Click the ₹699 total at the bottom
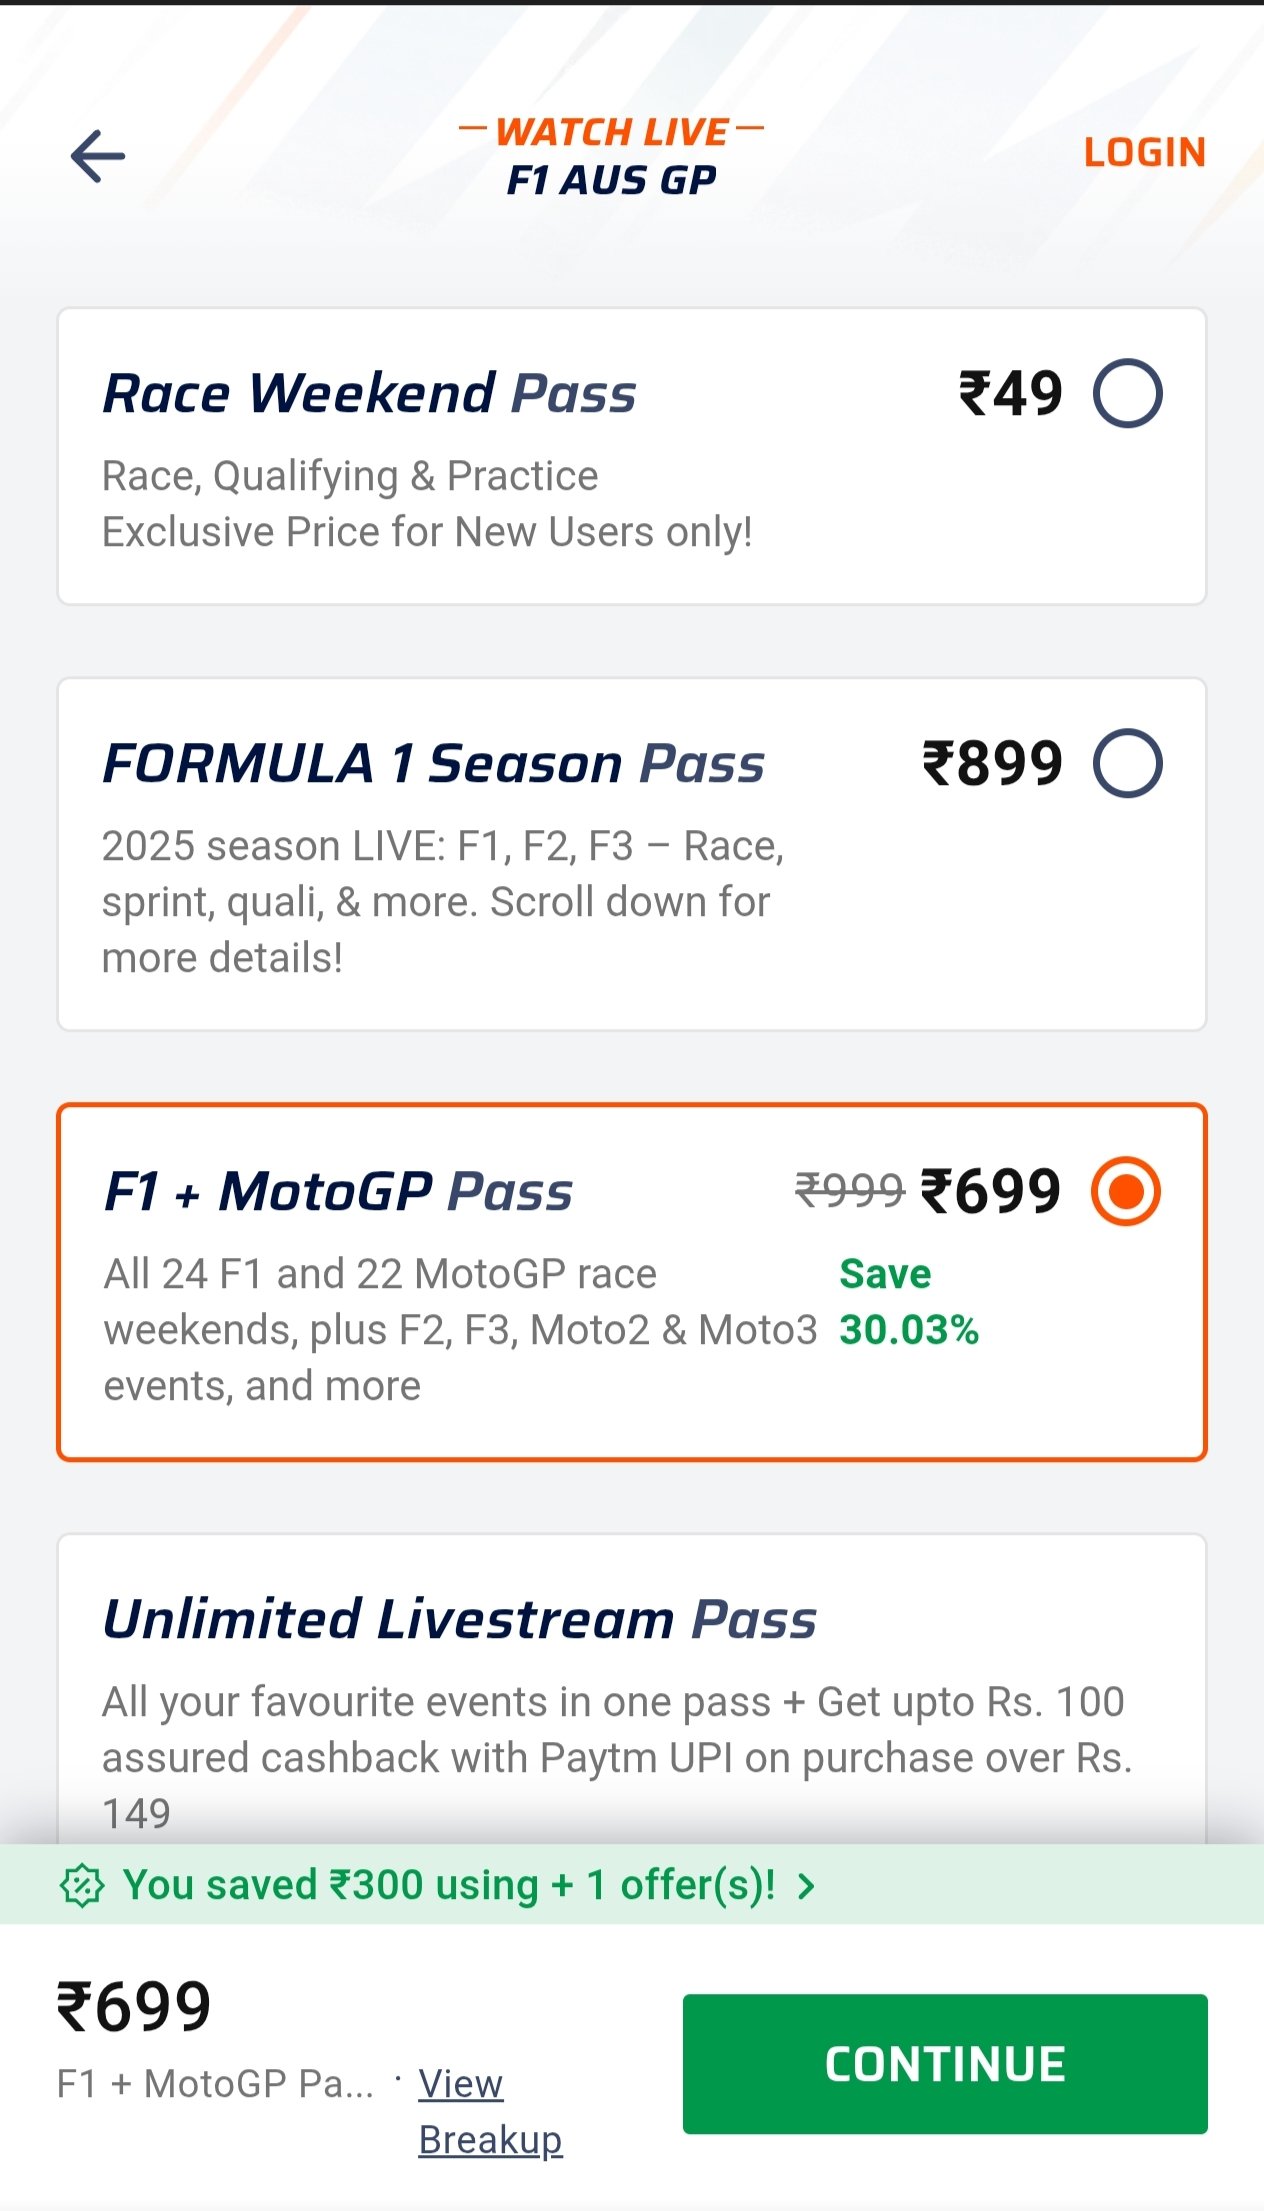 pyautogui.click(x=134, y=2007)
